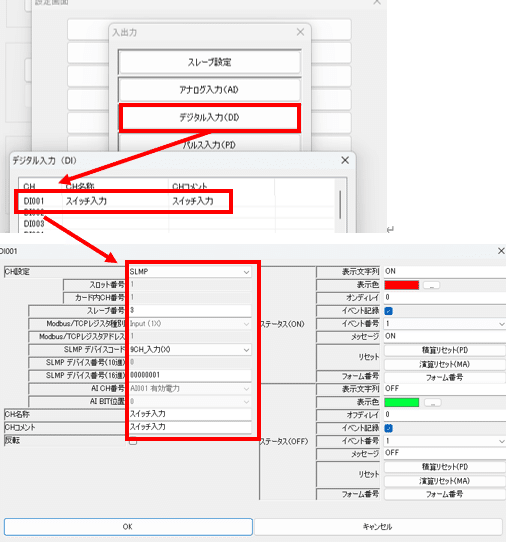
Task: Open the SLMP デバイスコード dropdown
Action: [x=190, y=349]
